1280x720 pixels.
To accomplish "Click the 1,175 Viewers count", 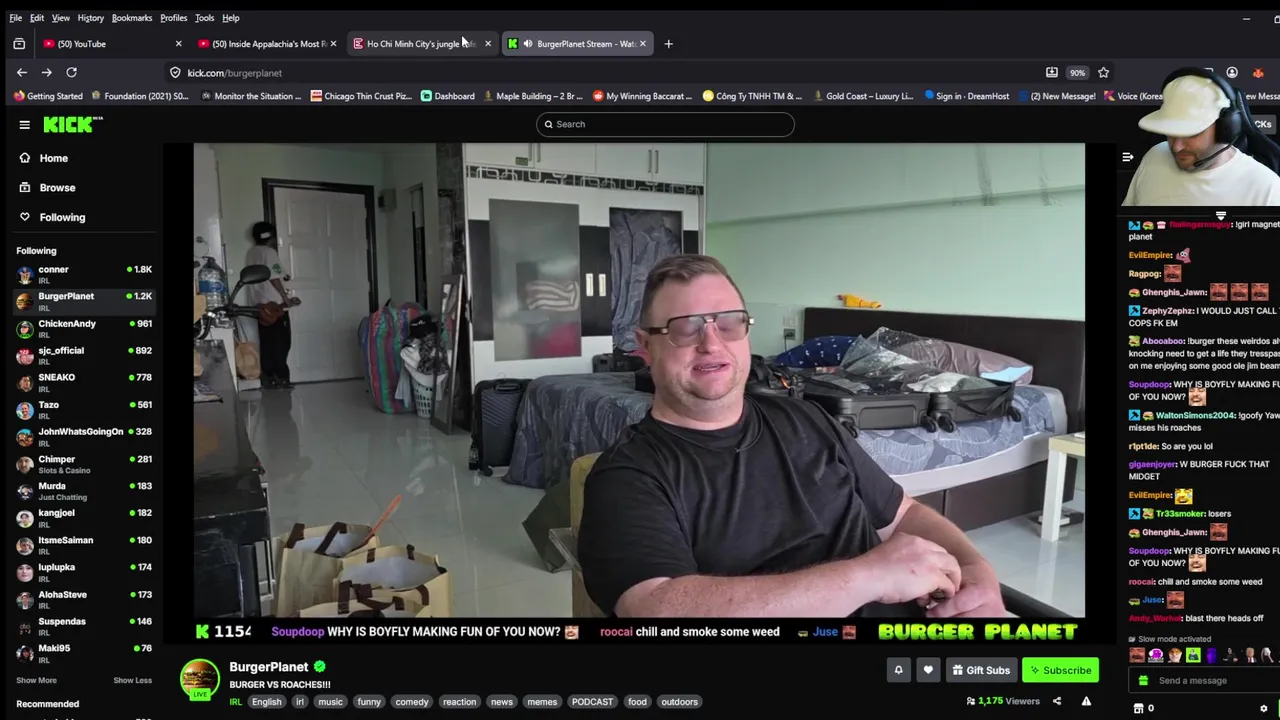I will [x=1003, y=701].
